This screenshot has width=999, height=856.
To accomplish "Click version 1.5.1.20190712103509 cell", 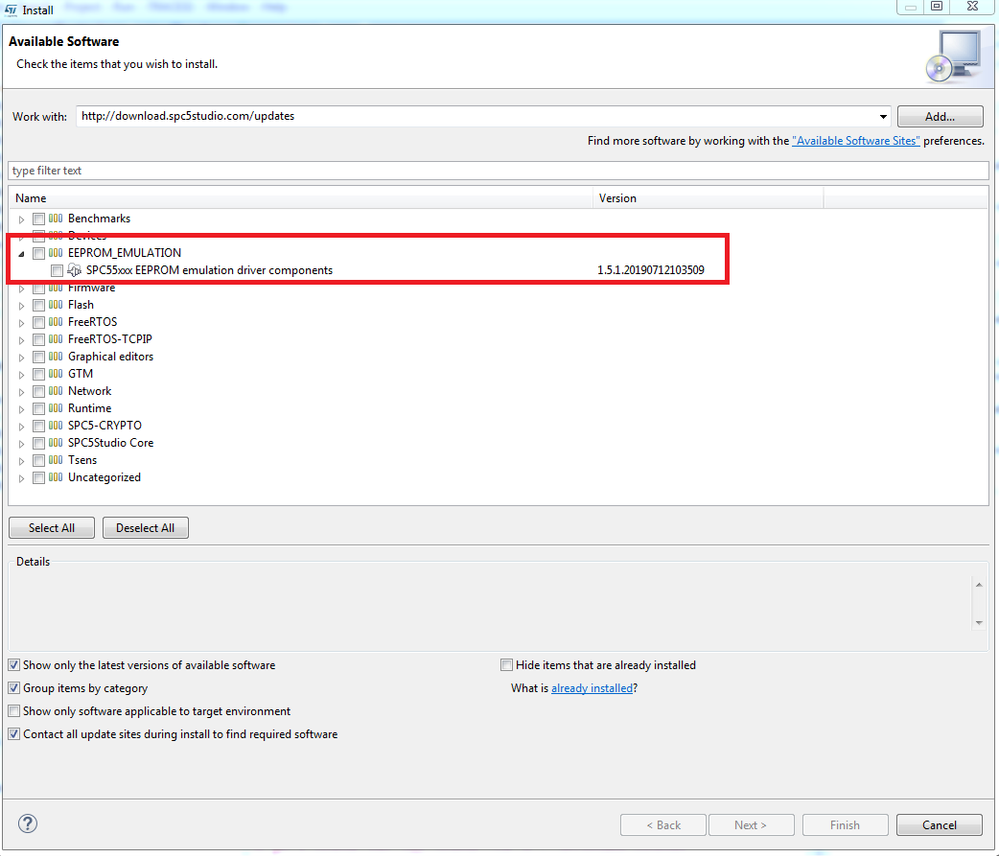I will [x=650, y=270].
